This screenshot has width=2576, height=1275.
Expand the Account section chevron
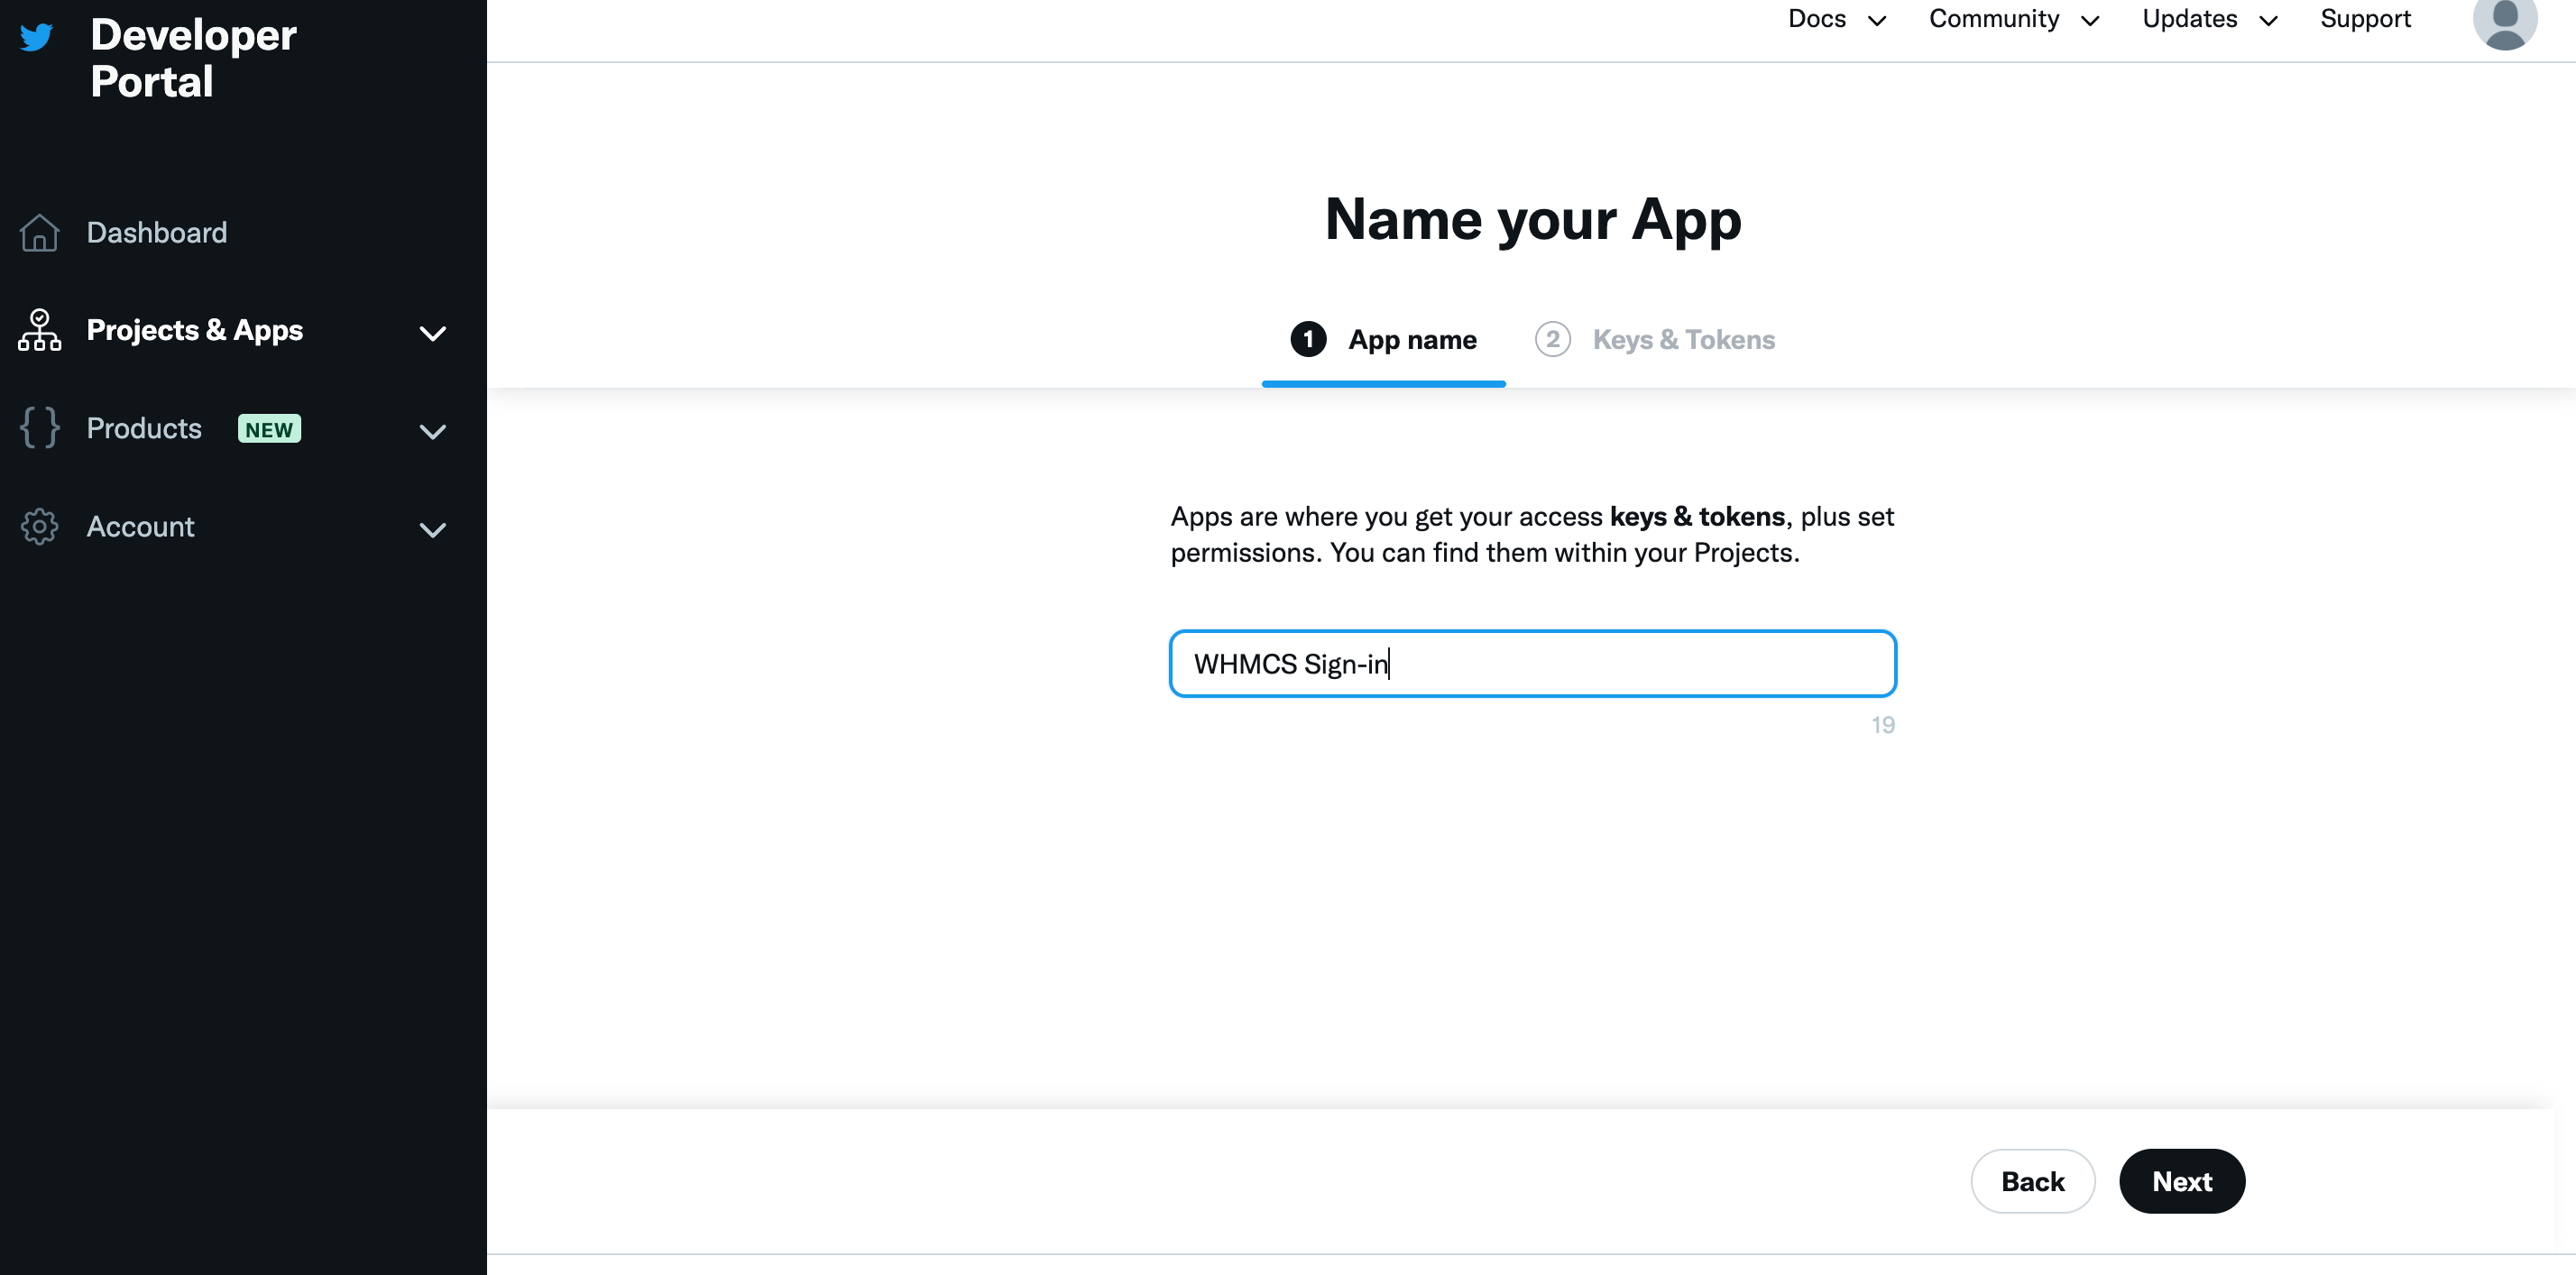pyautogui.click(x=432, y=529)
